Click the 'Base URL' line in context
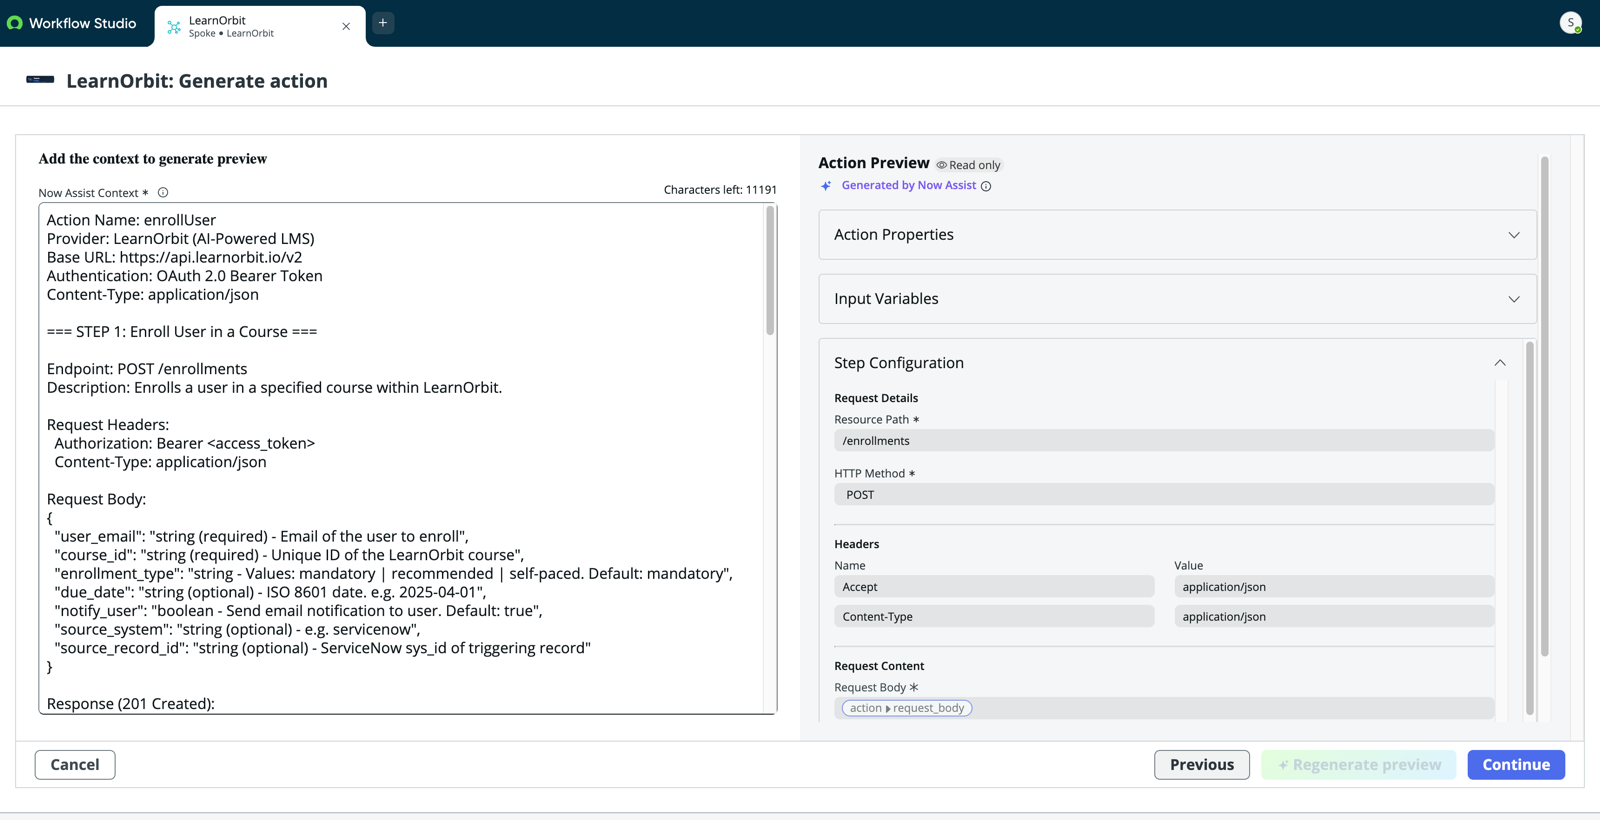The height and width of the screenshot is (820, 1600). tap(174, 257)
